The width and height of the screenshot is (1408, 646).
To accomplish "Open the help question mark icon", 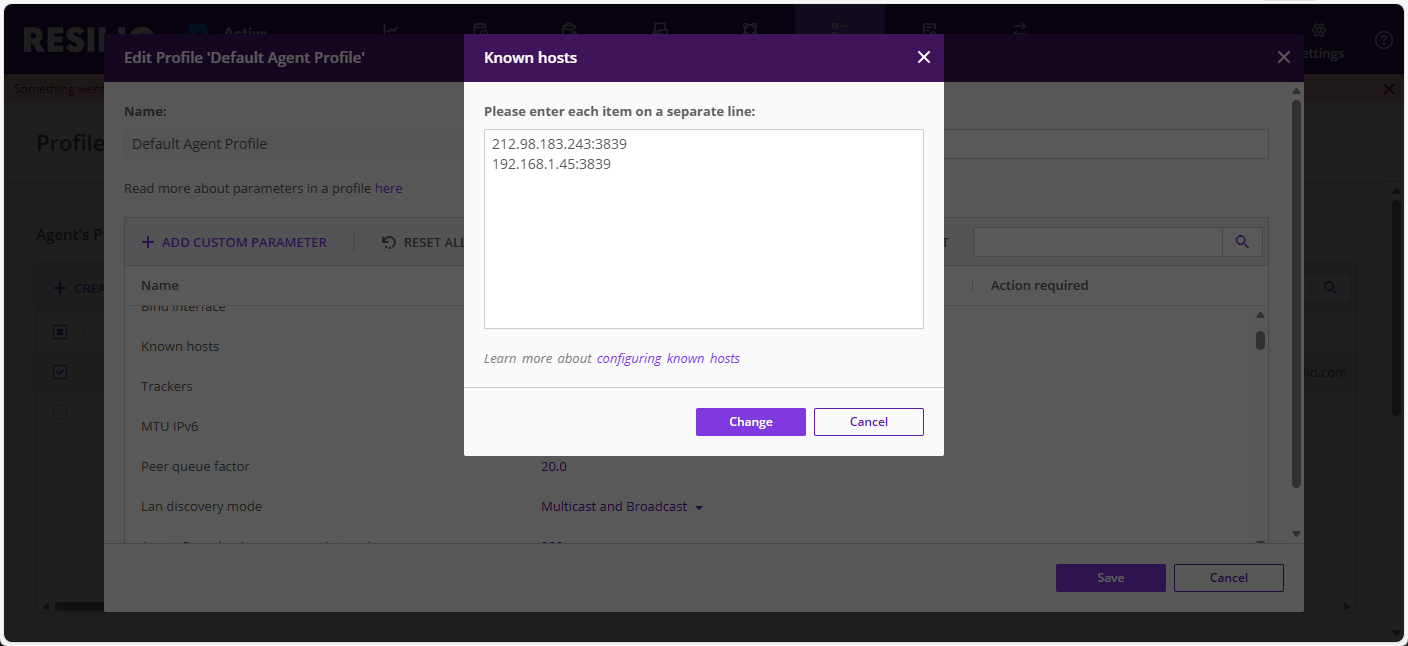I will pos(1384,40).
